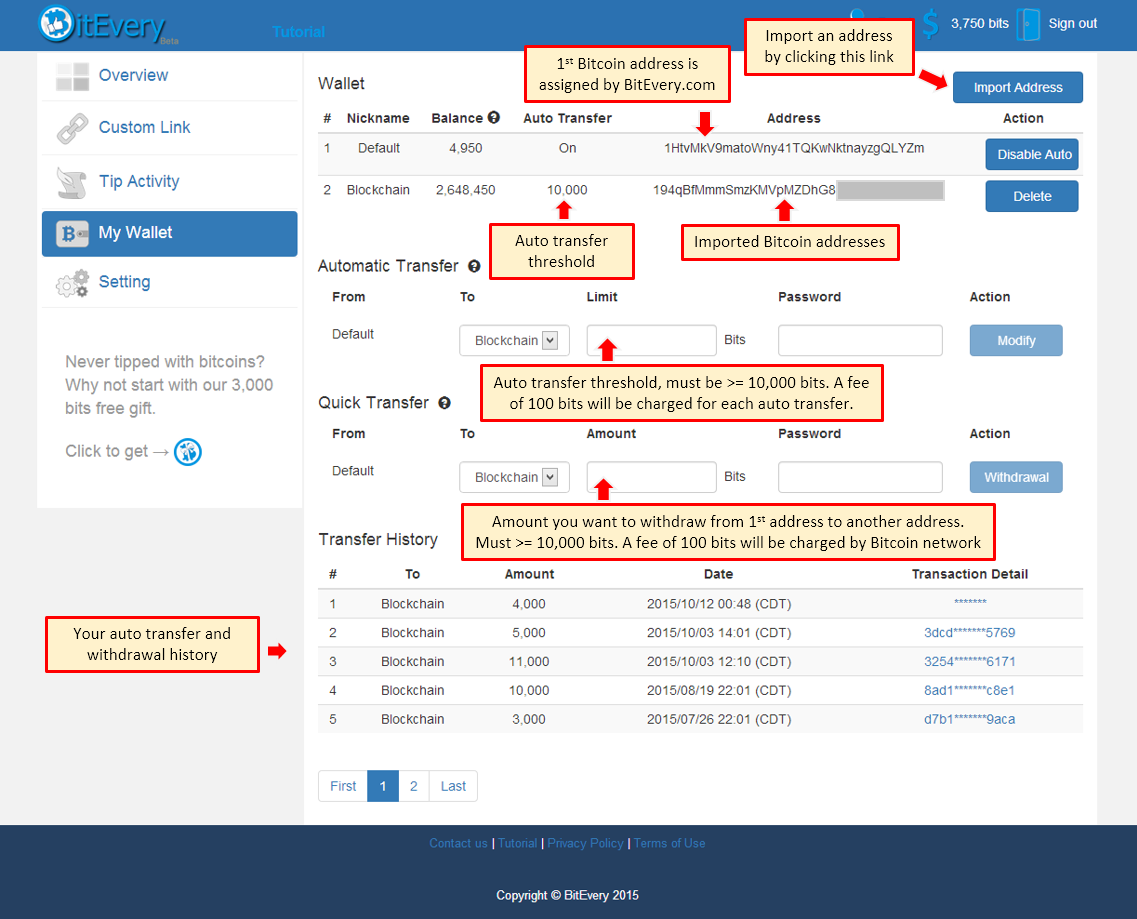The width and height of the screenshot is (1137, 919).
Task: Select My Wallet in sidebar
Action: [x=170, y=234]
